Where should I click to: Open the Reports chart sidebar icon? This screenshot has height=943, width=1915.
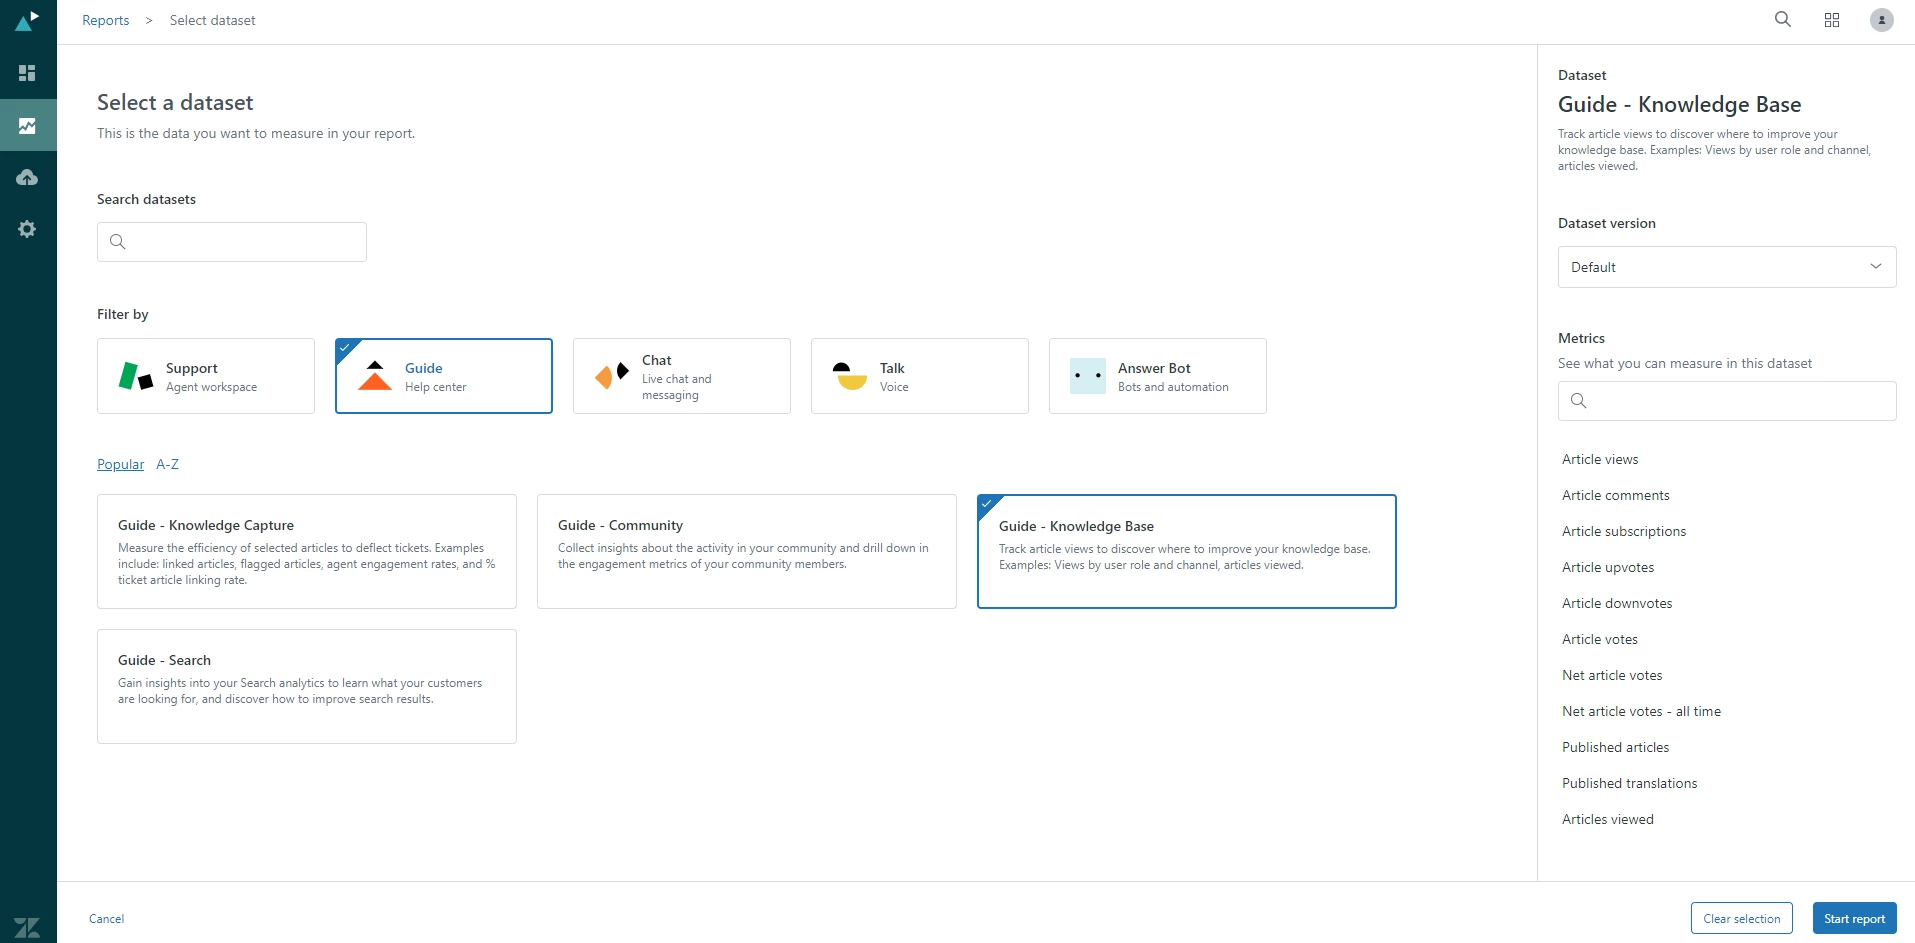point(27,126)
